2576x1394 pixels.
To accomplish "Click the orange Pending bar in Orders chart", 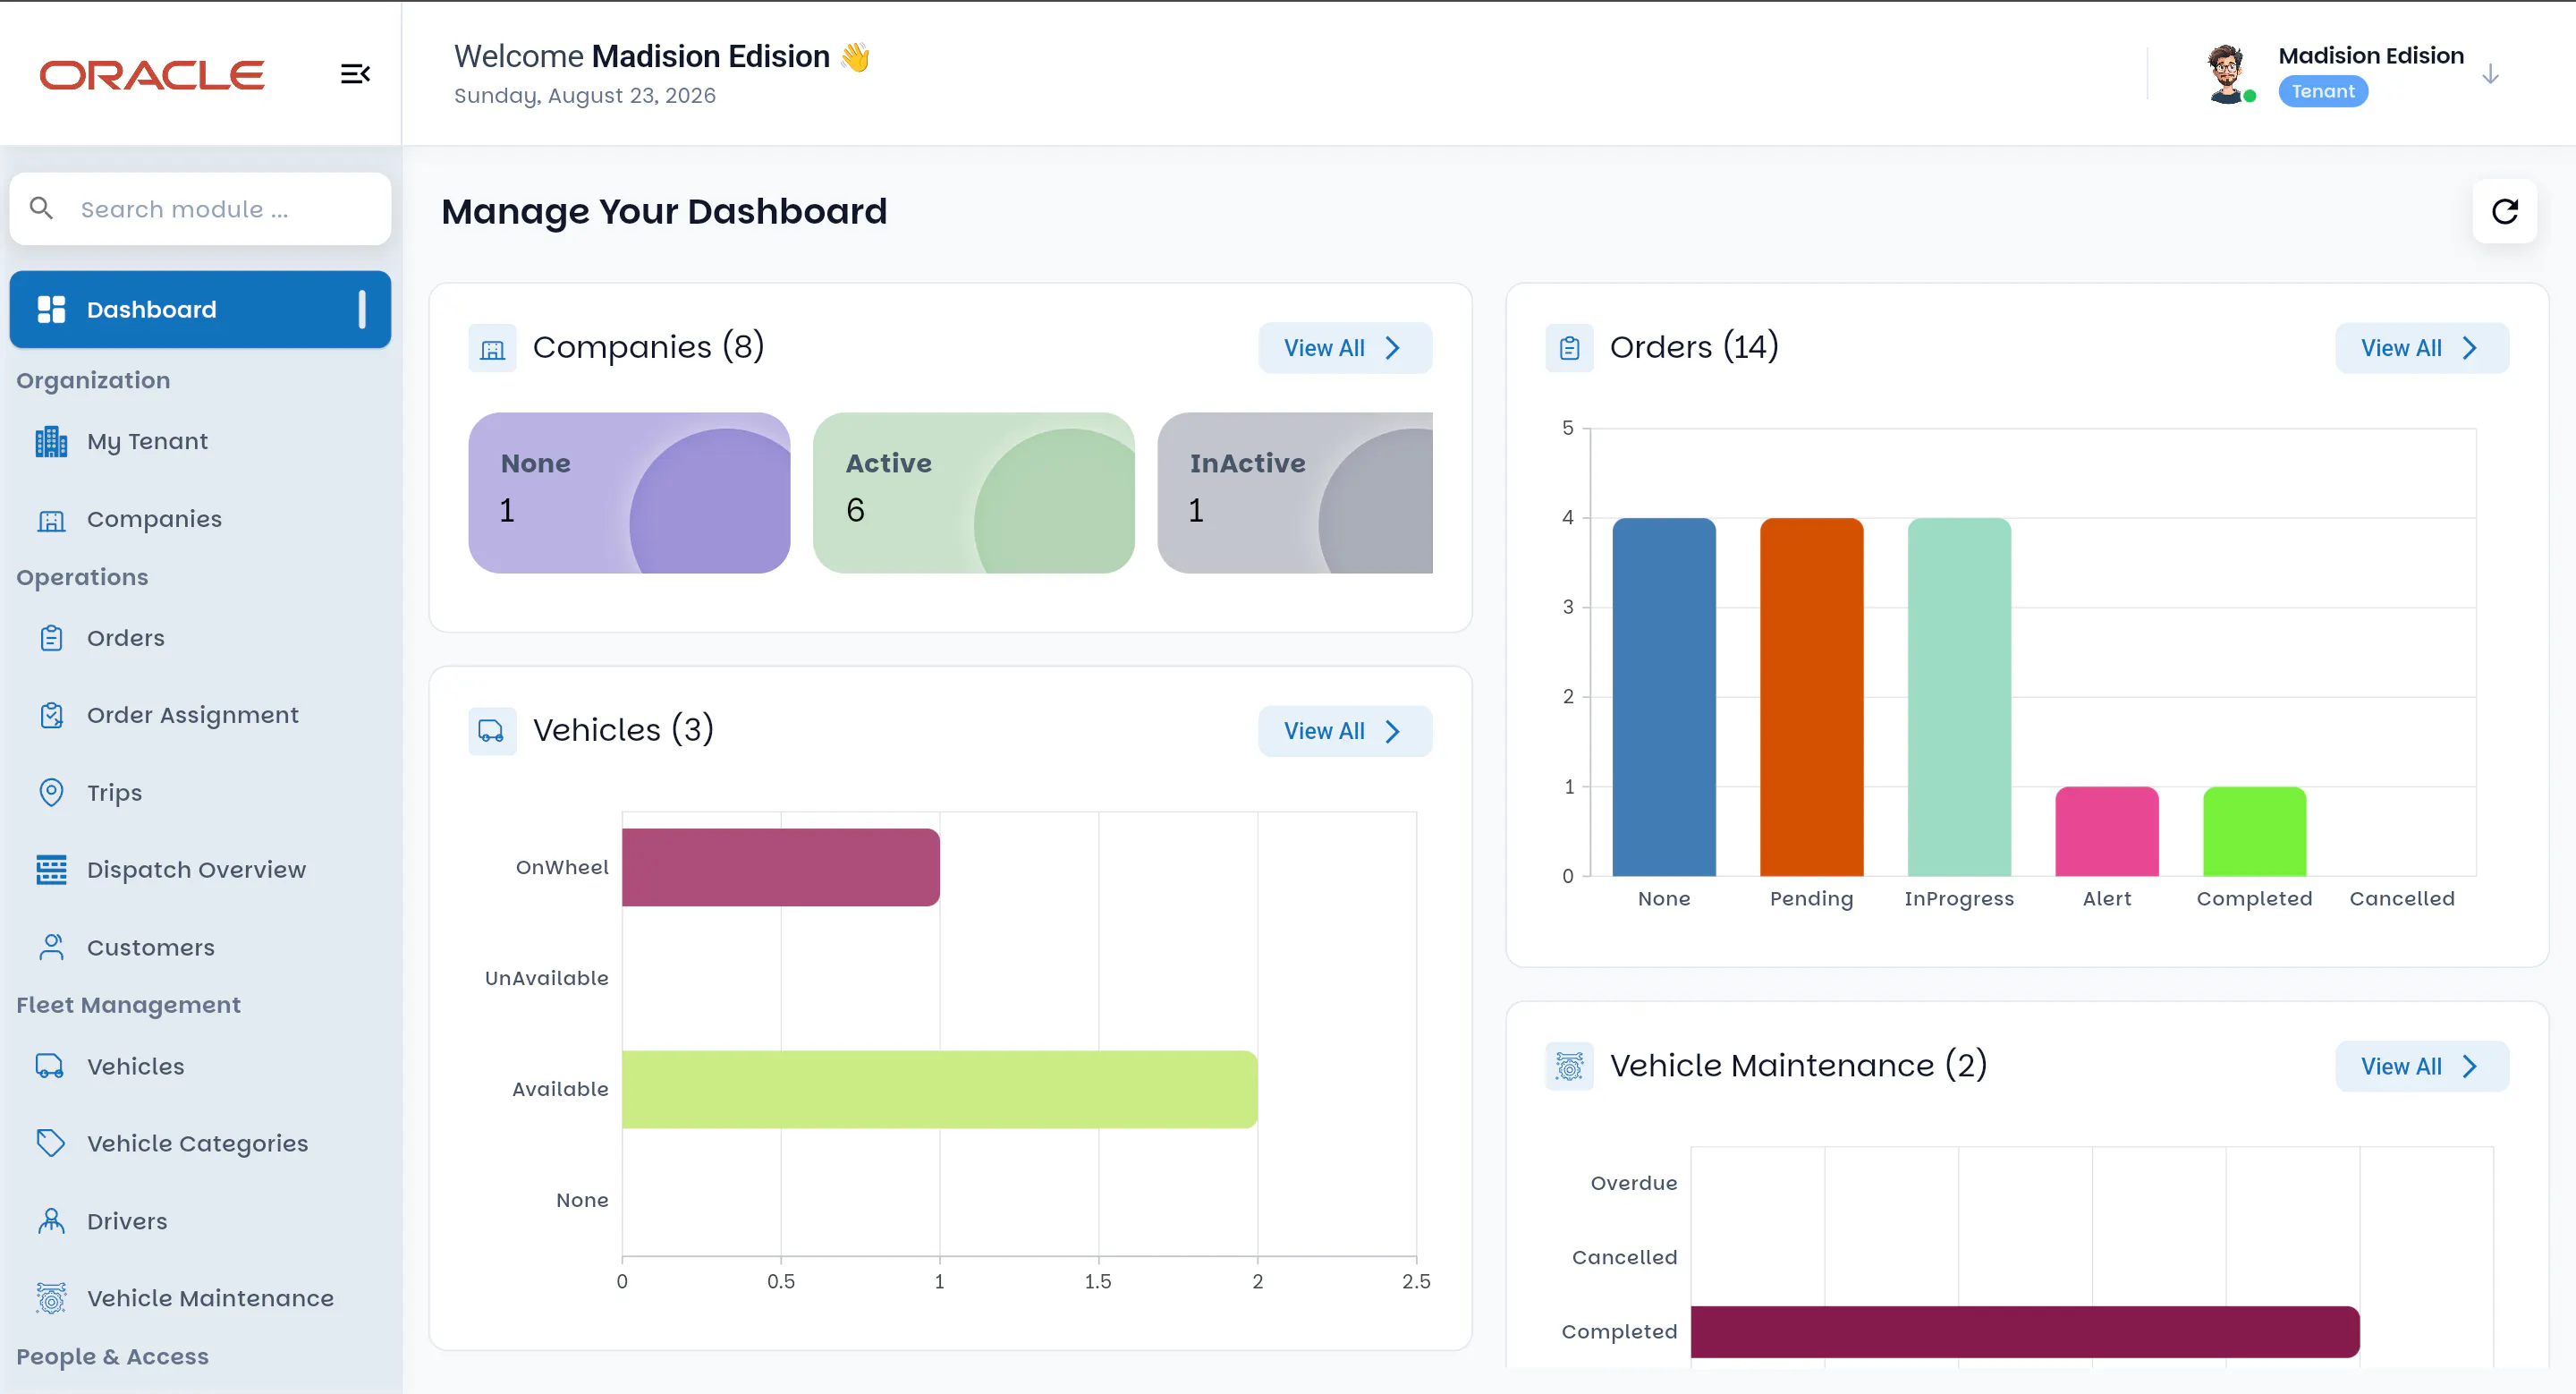I will tap(1811, 697).
